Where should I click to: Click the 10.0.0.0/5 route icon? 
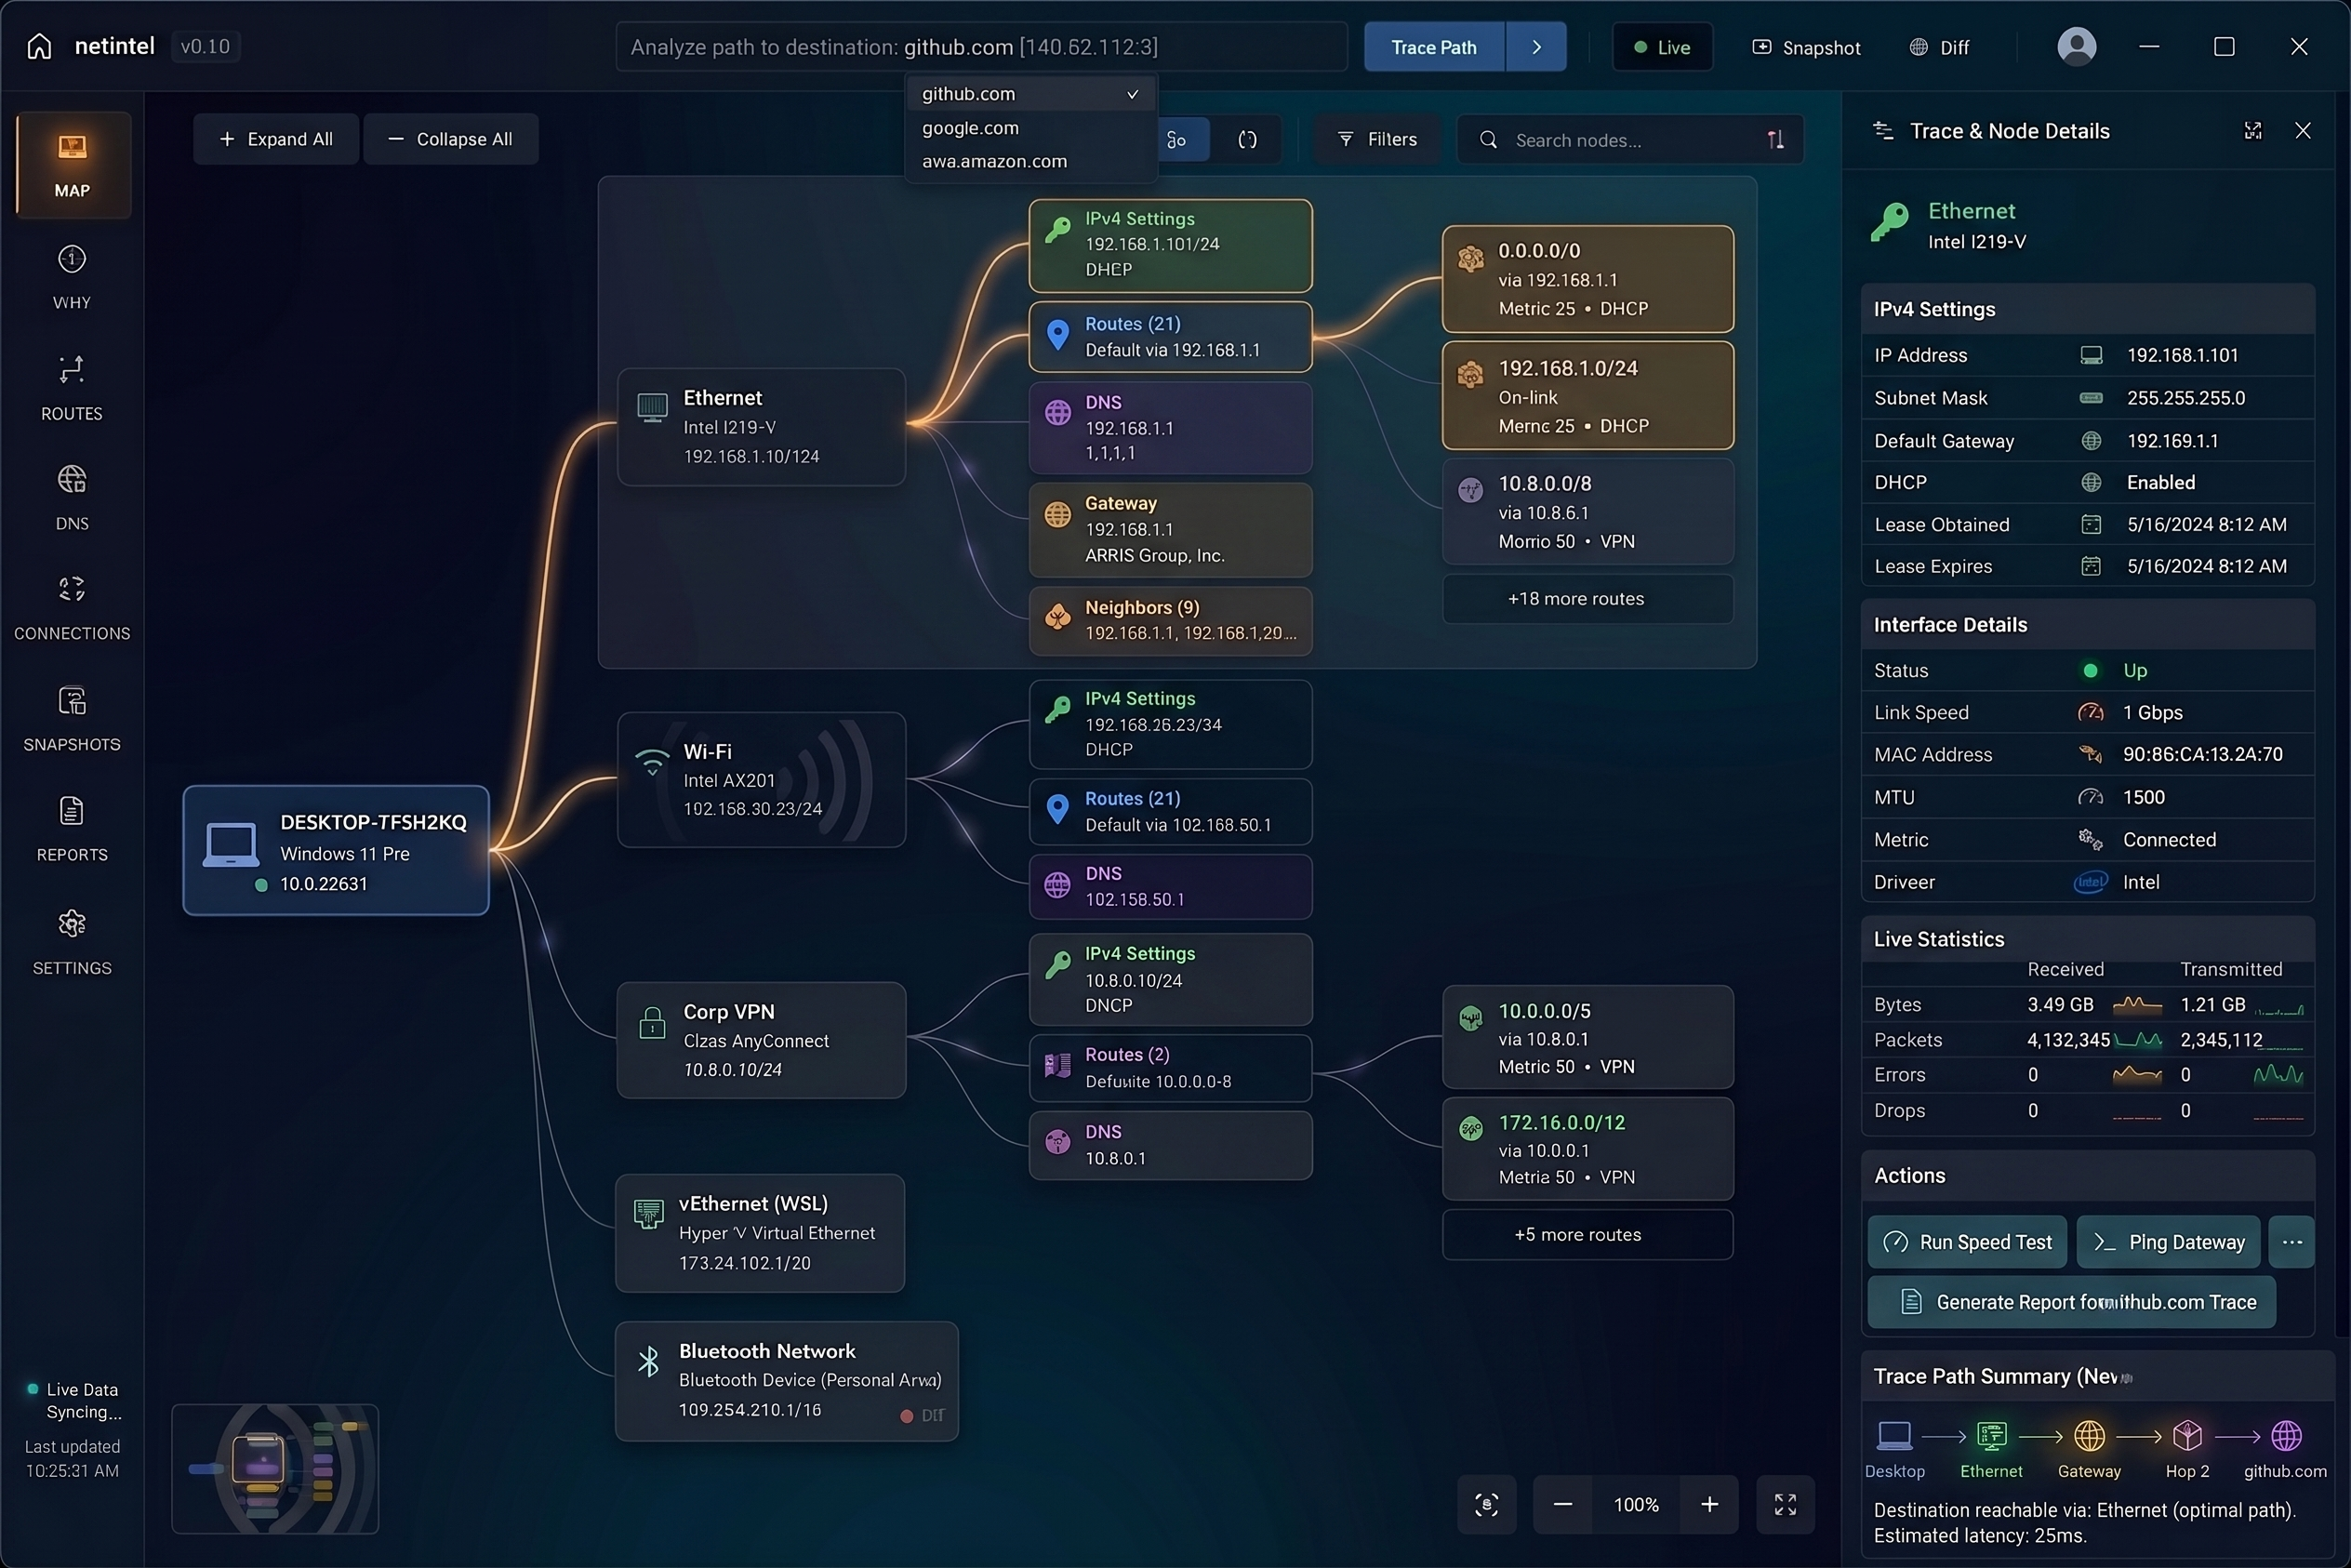[1470, 1019]
